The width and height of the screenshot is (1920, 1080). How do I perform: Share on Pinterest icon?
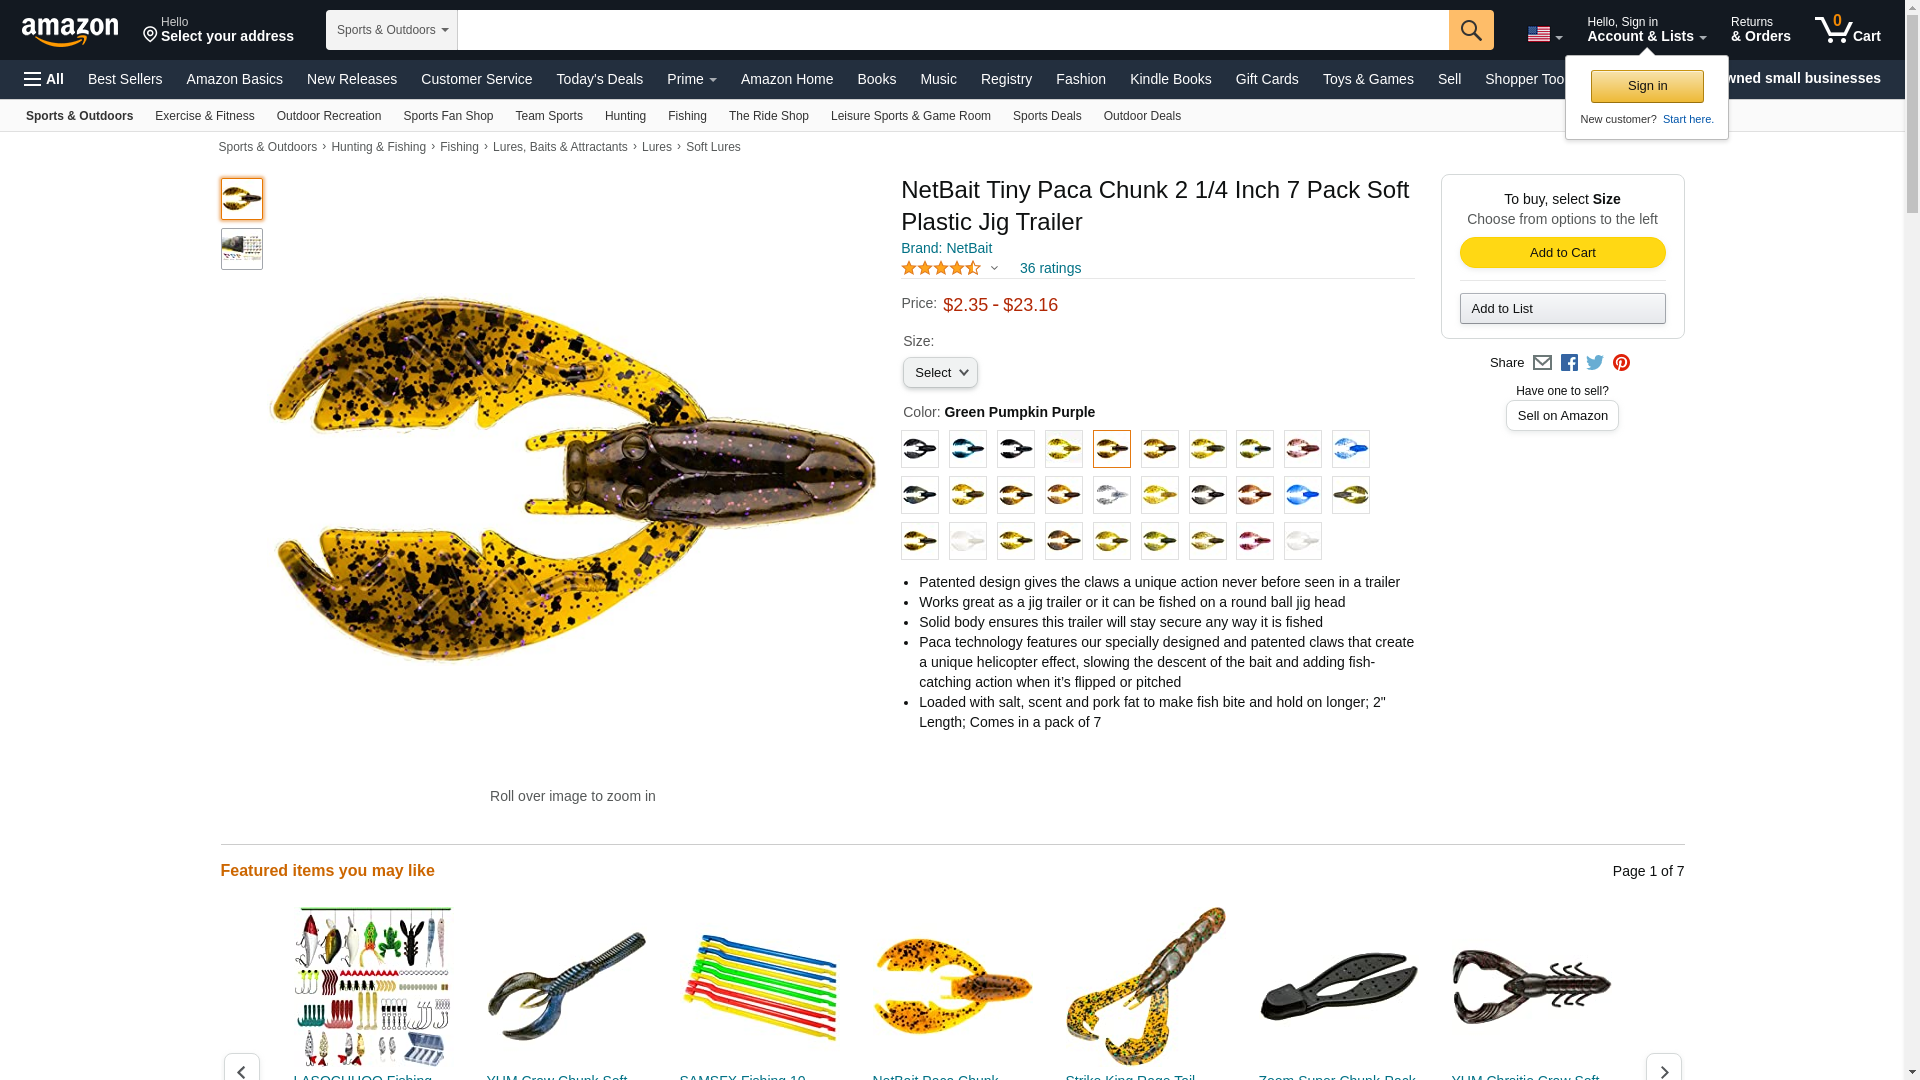(1621, 363)
